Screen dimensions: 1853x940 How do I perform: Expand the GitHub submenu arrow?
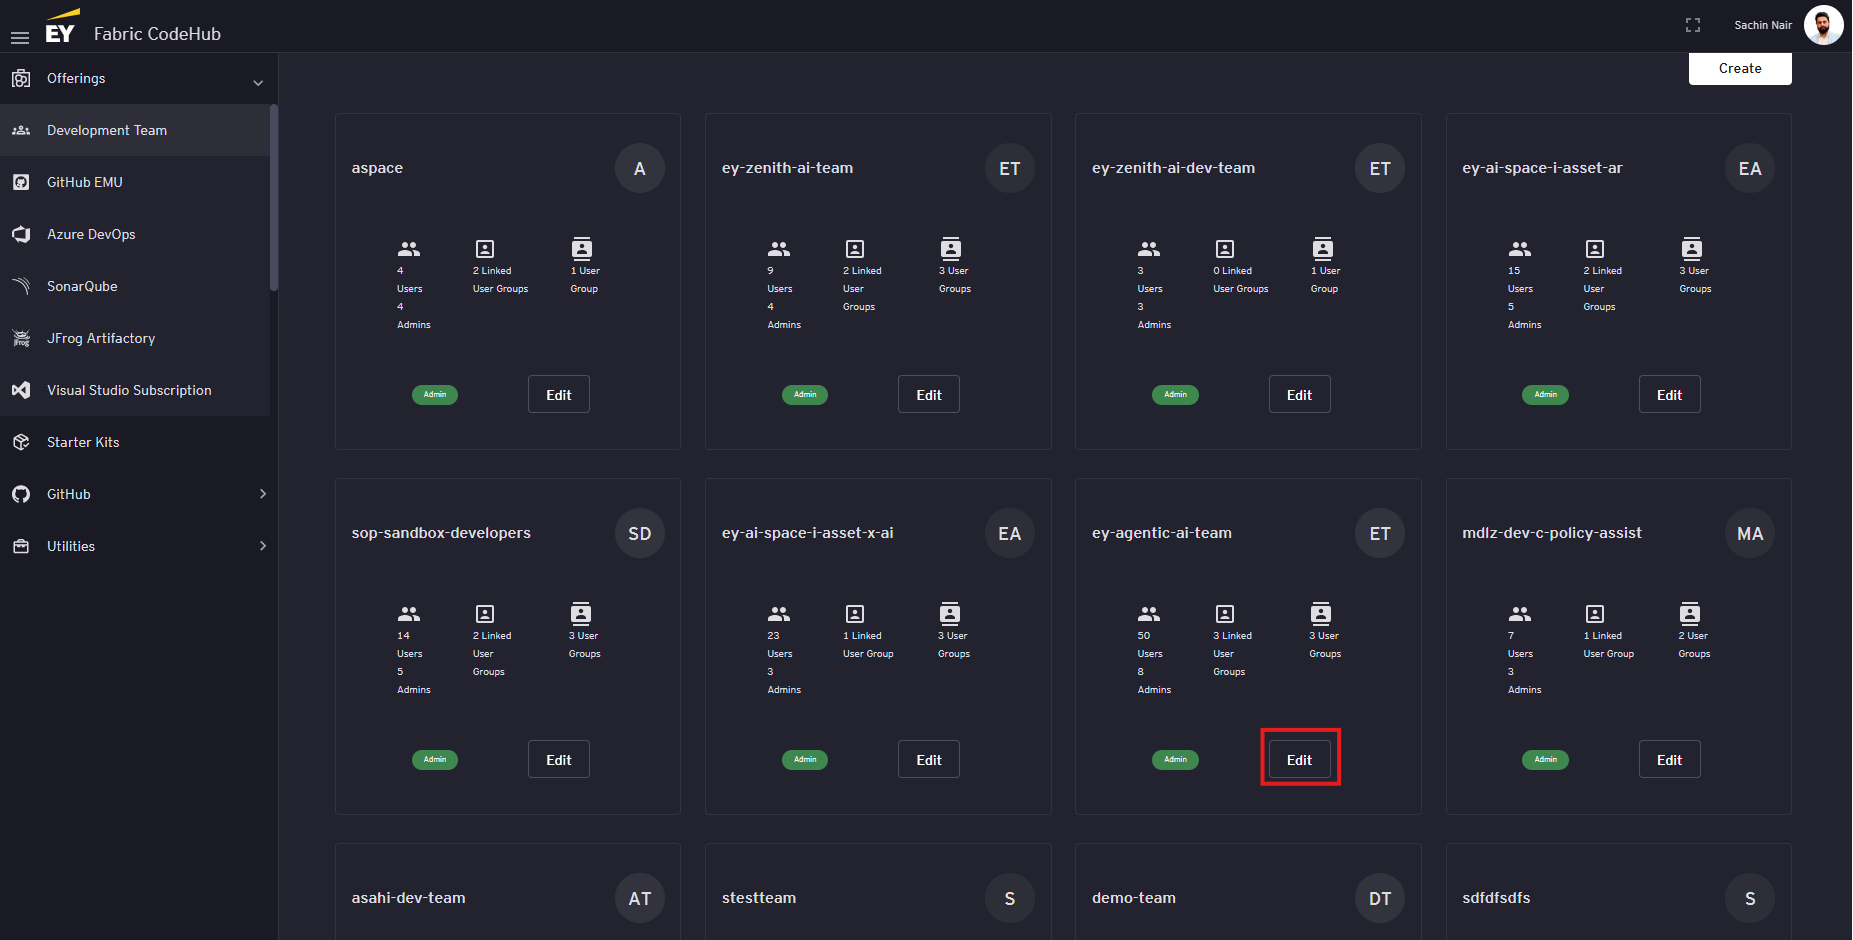point(263,494)
